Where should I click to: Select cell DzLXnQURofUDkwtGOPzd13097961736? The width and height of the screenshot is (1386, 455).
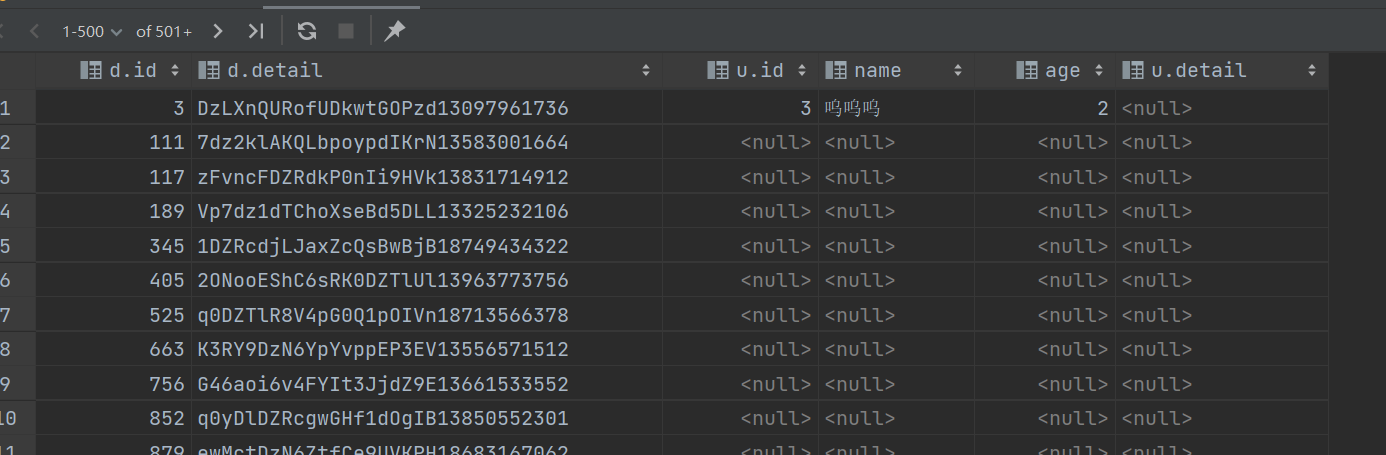point(427,108)
